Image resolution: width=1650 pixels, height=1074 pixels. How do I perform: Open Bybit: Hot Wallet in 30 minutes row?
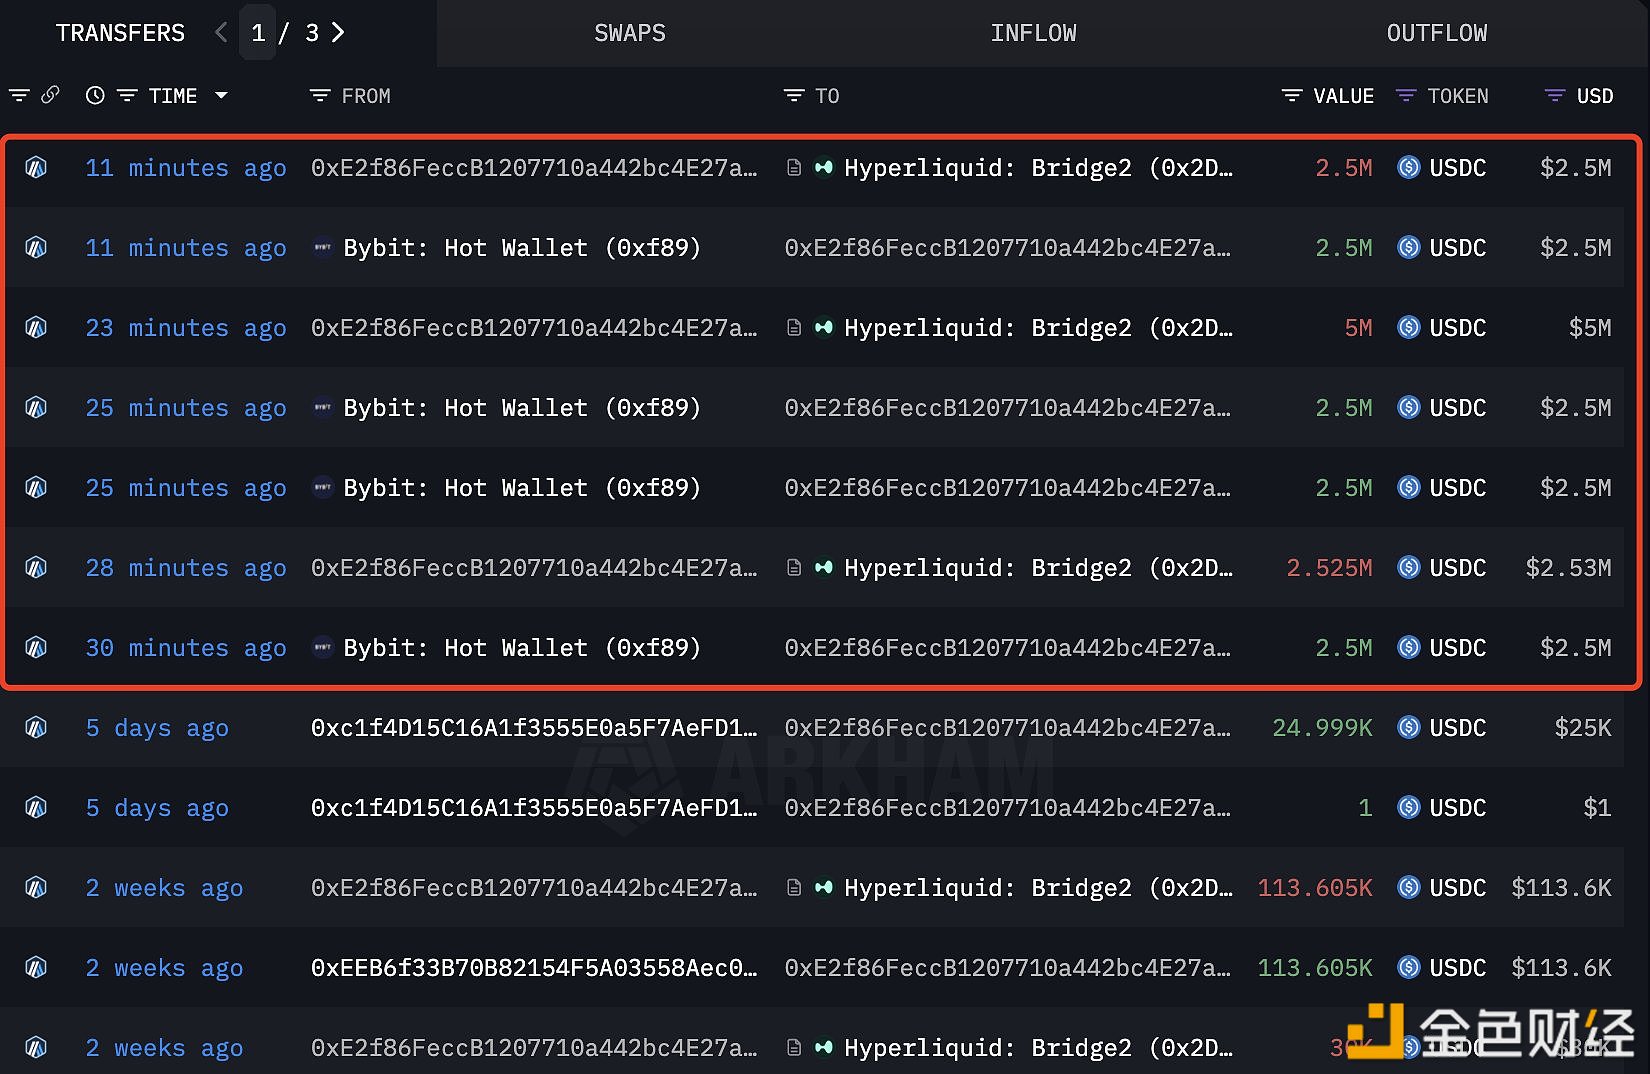pyautogui.click(x=521, y=648)
